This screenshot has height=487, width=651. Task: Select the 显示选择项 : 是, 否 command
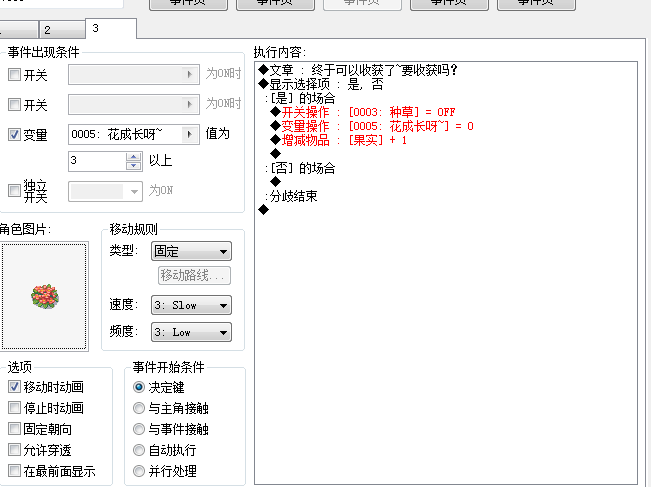point(321,84)
